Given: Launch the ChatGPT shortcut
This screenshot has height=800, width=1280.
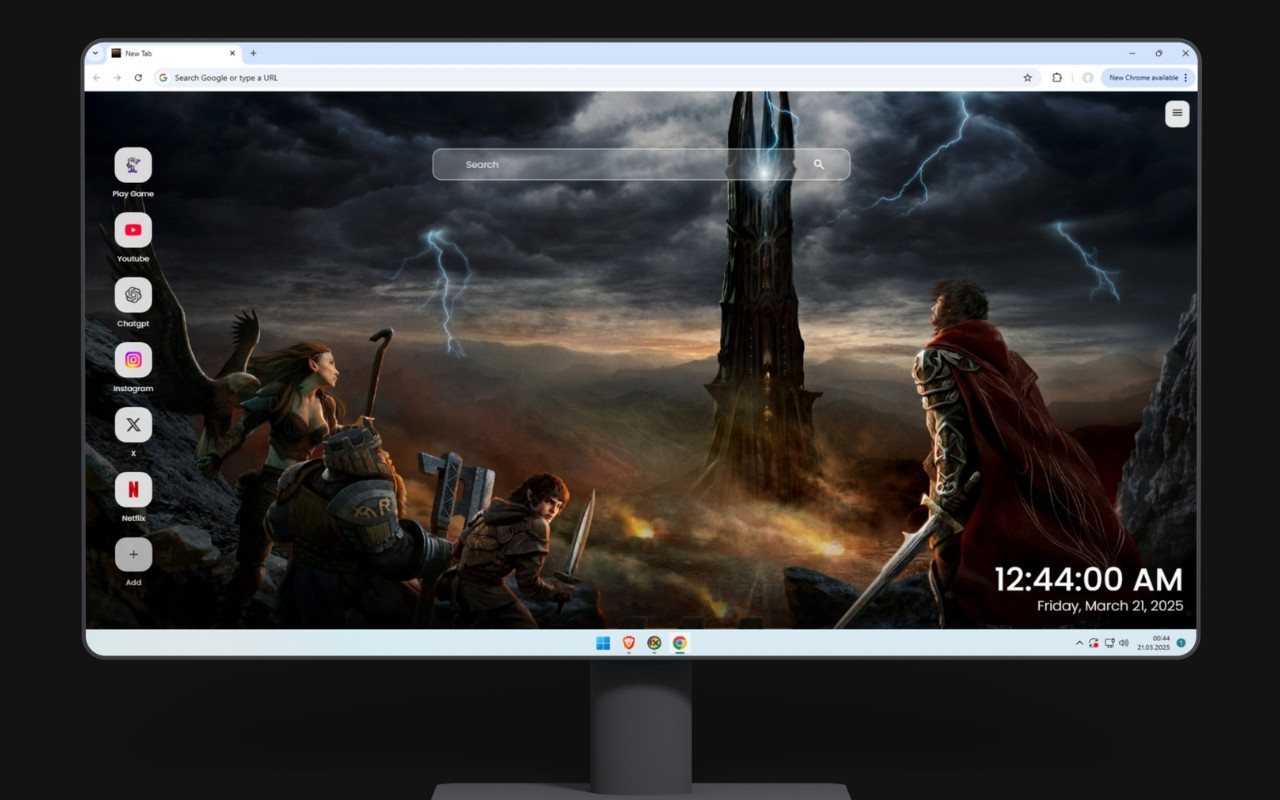Looking at the screenshot, I should pos(133,295).
